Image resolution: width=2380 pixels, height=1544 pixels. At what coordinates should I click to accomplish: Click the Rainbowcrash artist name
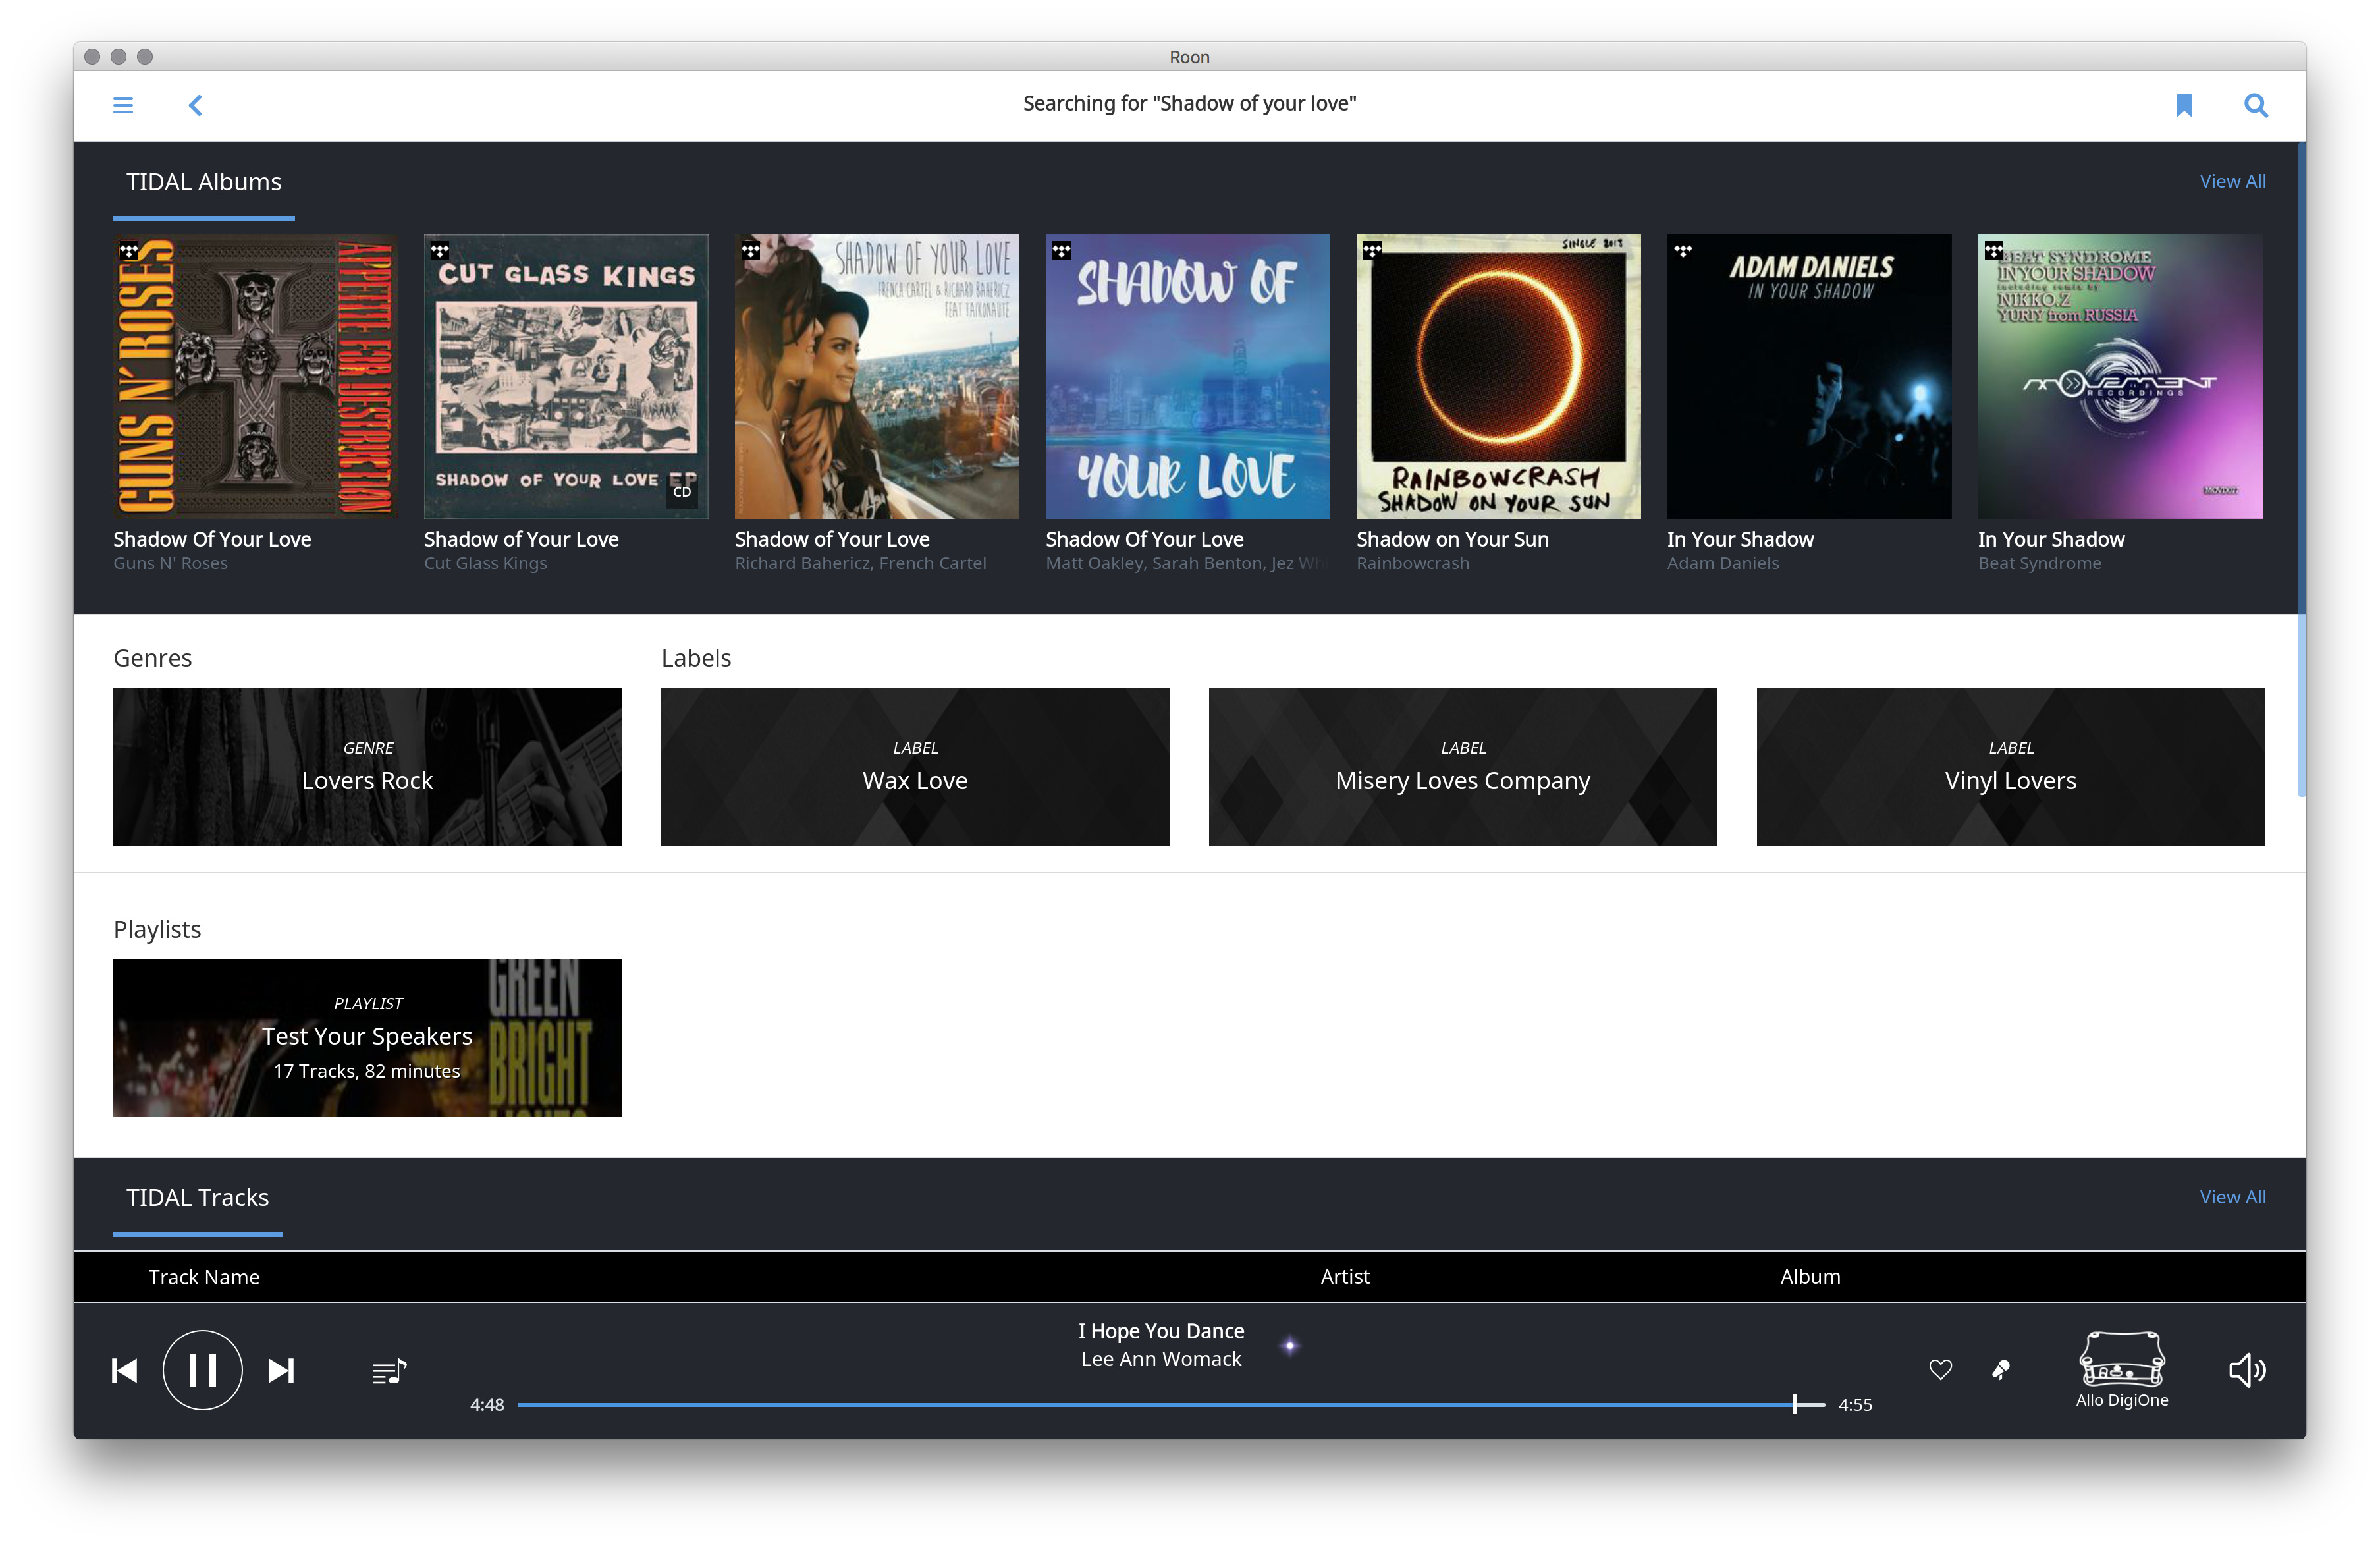[1412, 563]
